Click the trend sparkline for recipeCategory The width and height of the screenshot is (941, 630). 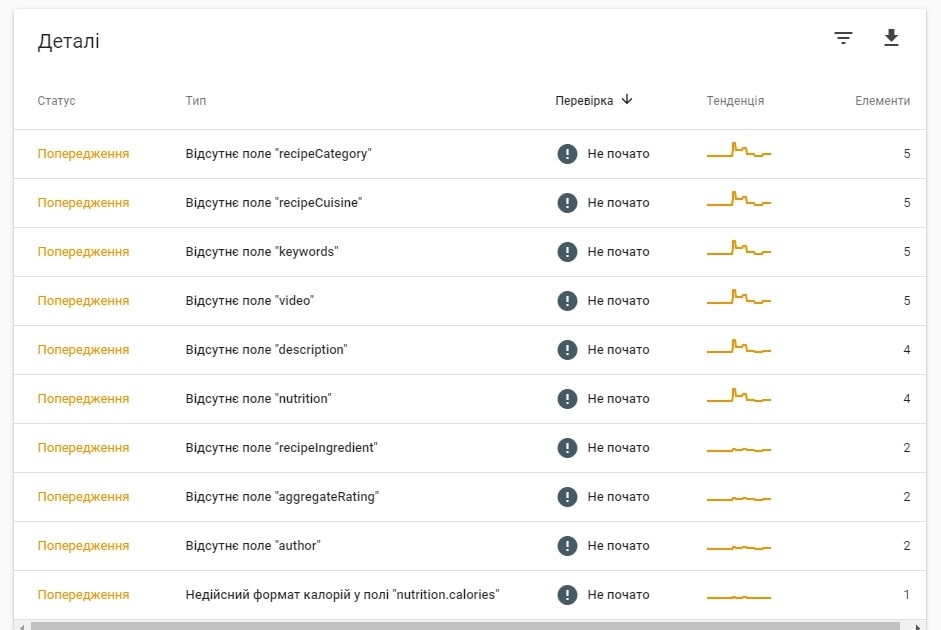coord(739,153)
